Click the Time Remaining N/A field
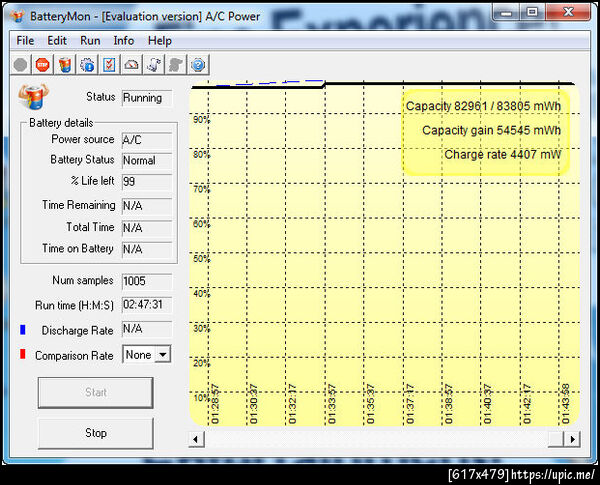Image resolution: width=600 pixels, height=485 pixels. click(x=147, y=206)
